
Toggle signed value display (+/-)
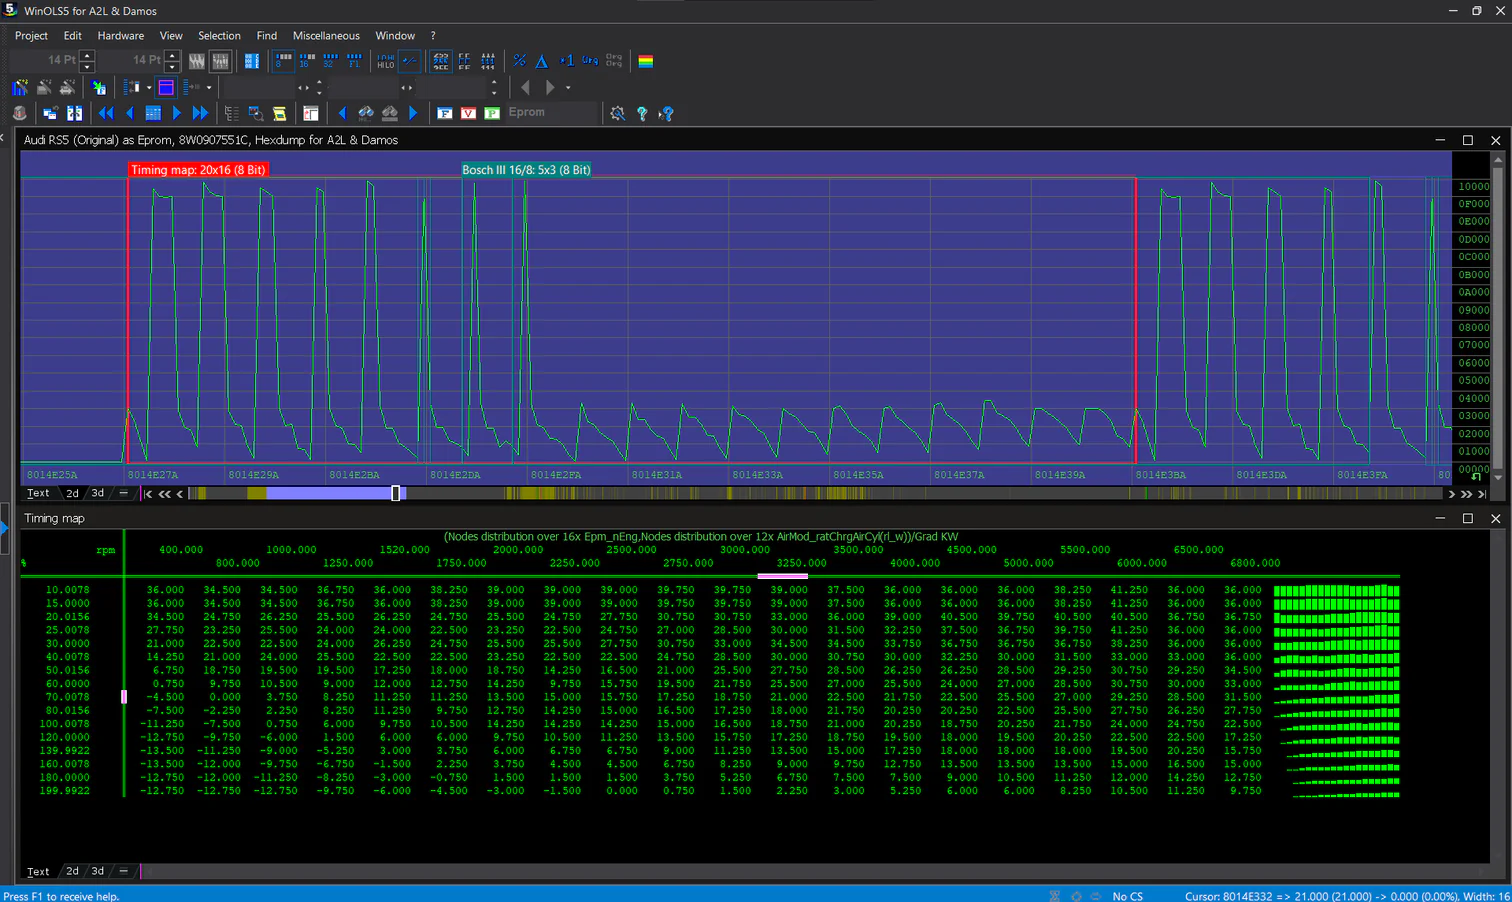[x=410, y=61]
